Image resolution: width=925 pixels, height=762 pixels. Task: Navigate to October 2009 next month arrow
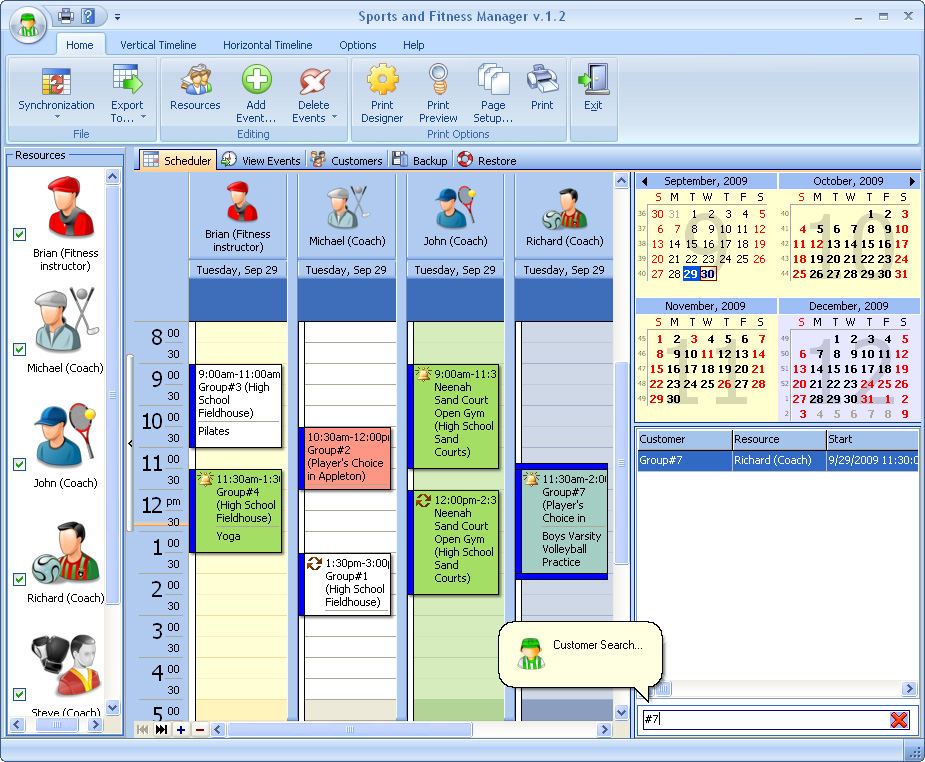[x=914, y=181]
